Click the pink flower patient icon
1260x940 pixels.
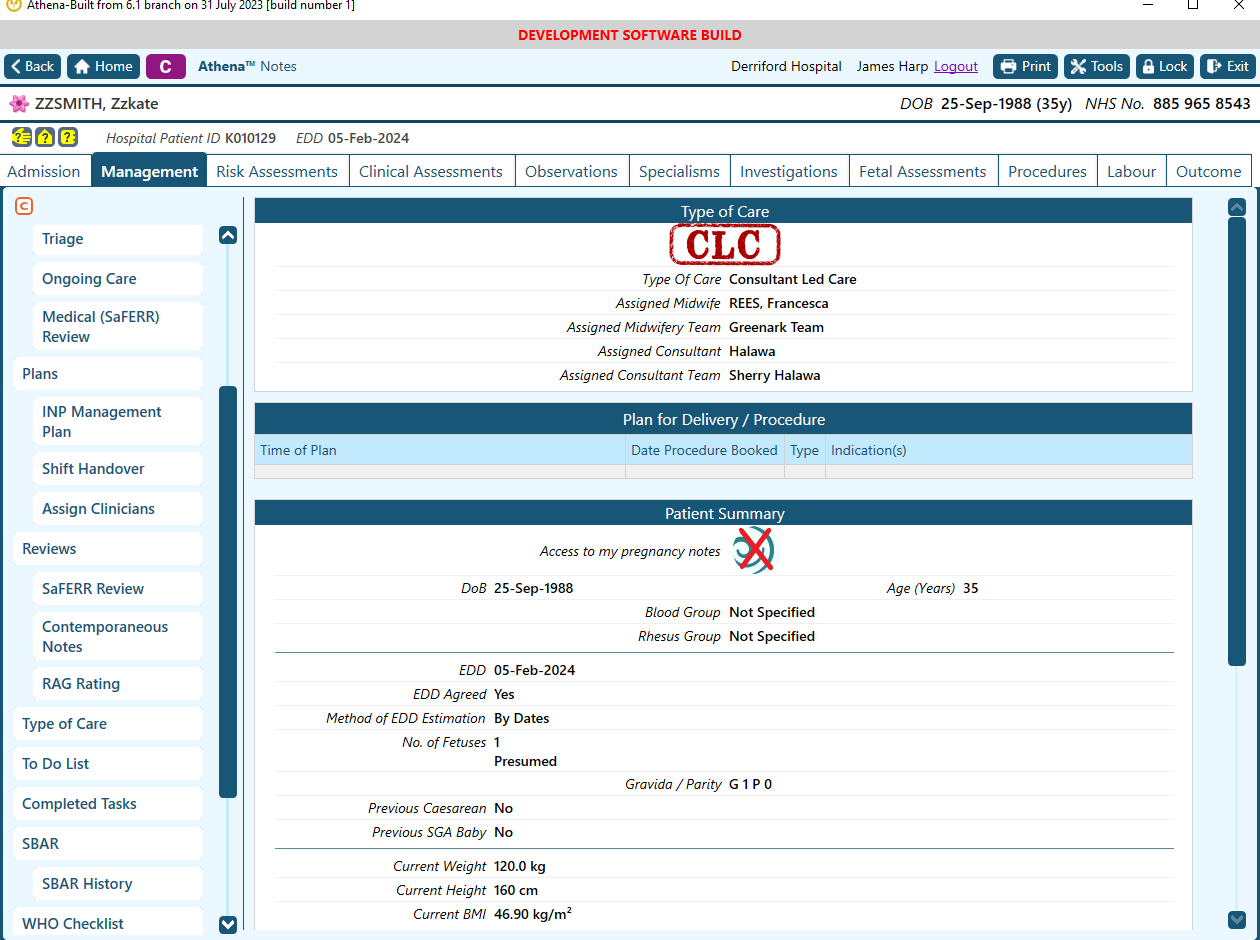coord(19,103)
